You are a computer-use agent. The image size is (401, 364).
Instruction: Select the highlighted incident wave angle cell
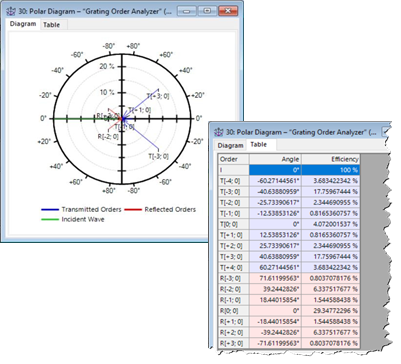click(x=275, y=170)
